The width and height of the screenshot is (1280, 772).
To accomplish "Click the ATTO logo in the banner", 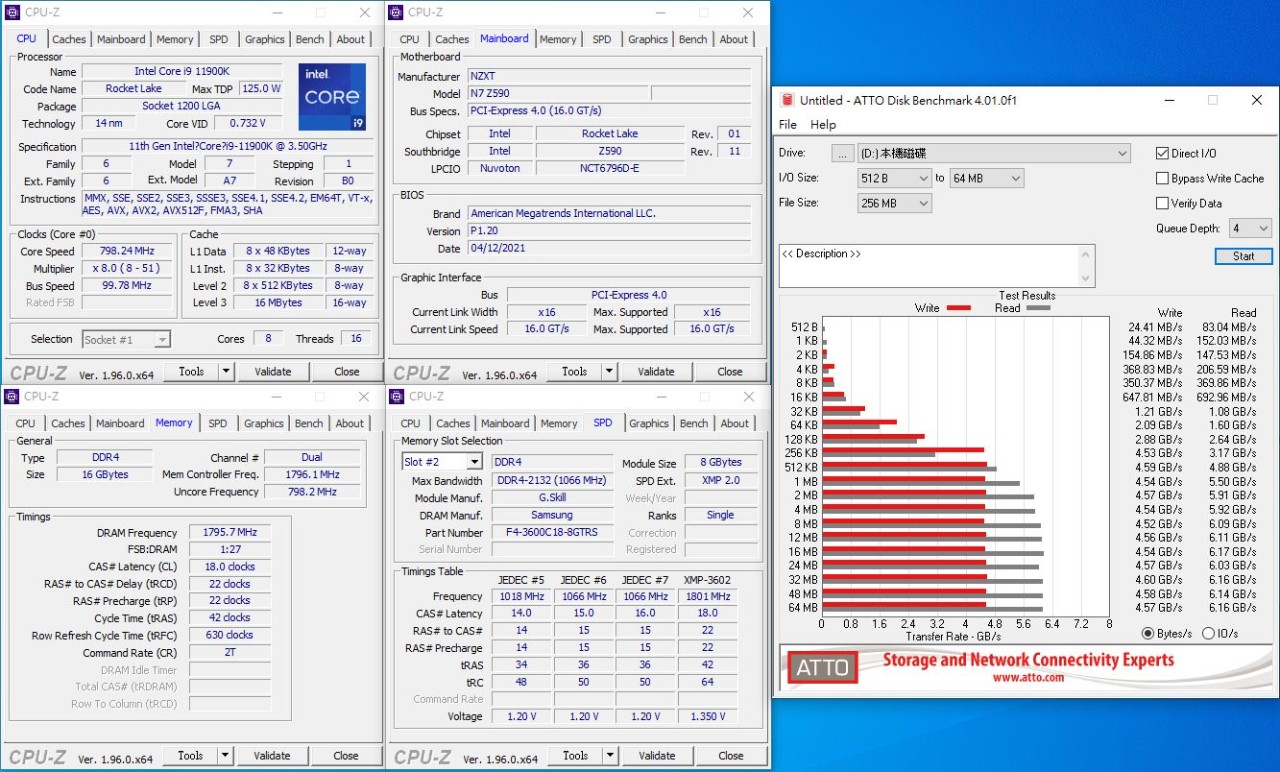I will click(822, 668).
